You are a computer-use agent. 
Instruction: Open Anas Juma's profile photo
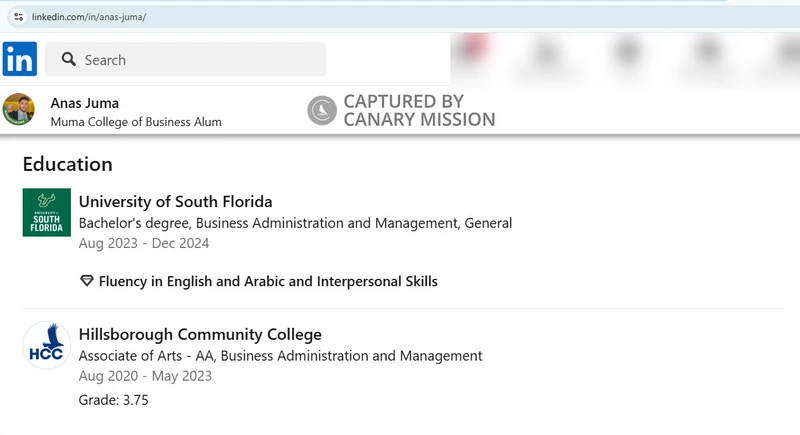click(x=19, y=109)
